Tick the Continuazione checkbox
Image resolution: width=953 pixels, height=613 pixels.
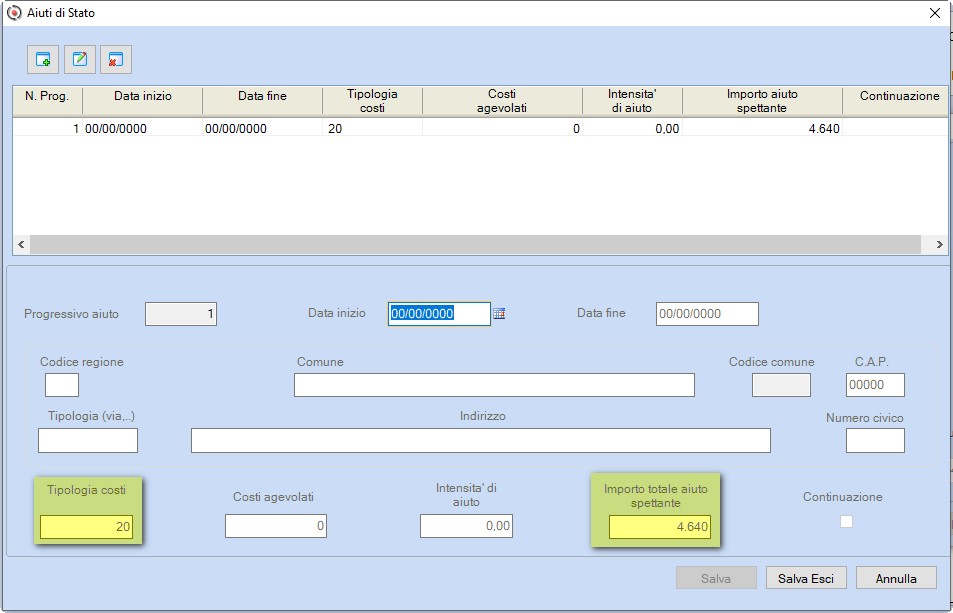(x=846, y=521)
